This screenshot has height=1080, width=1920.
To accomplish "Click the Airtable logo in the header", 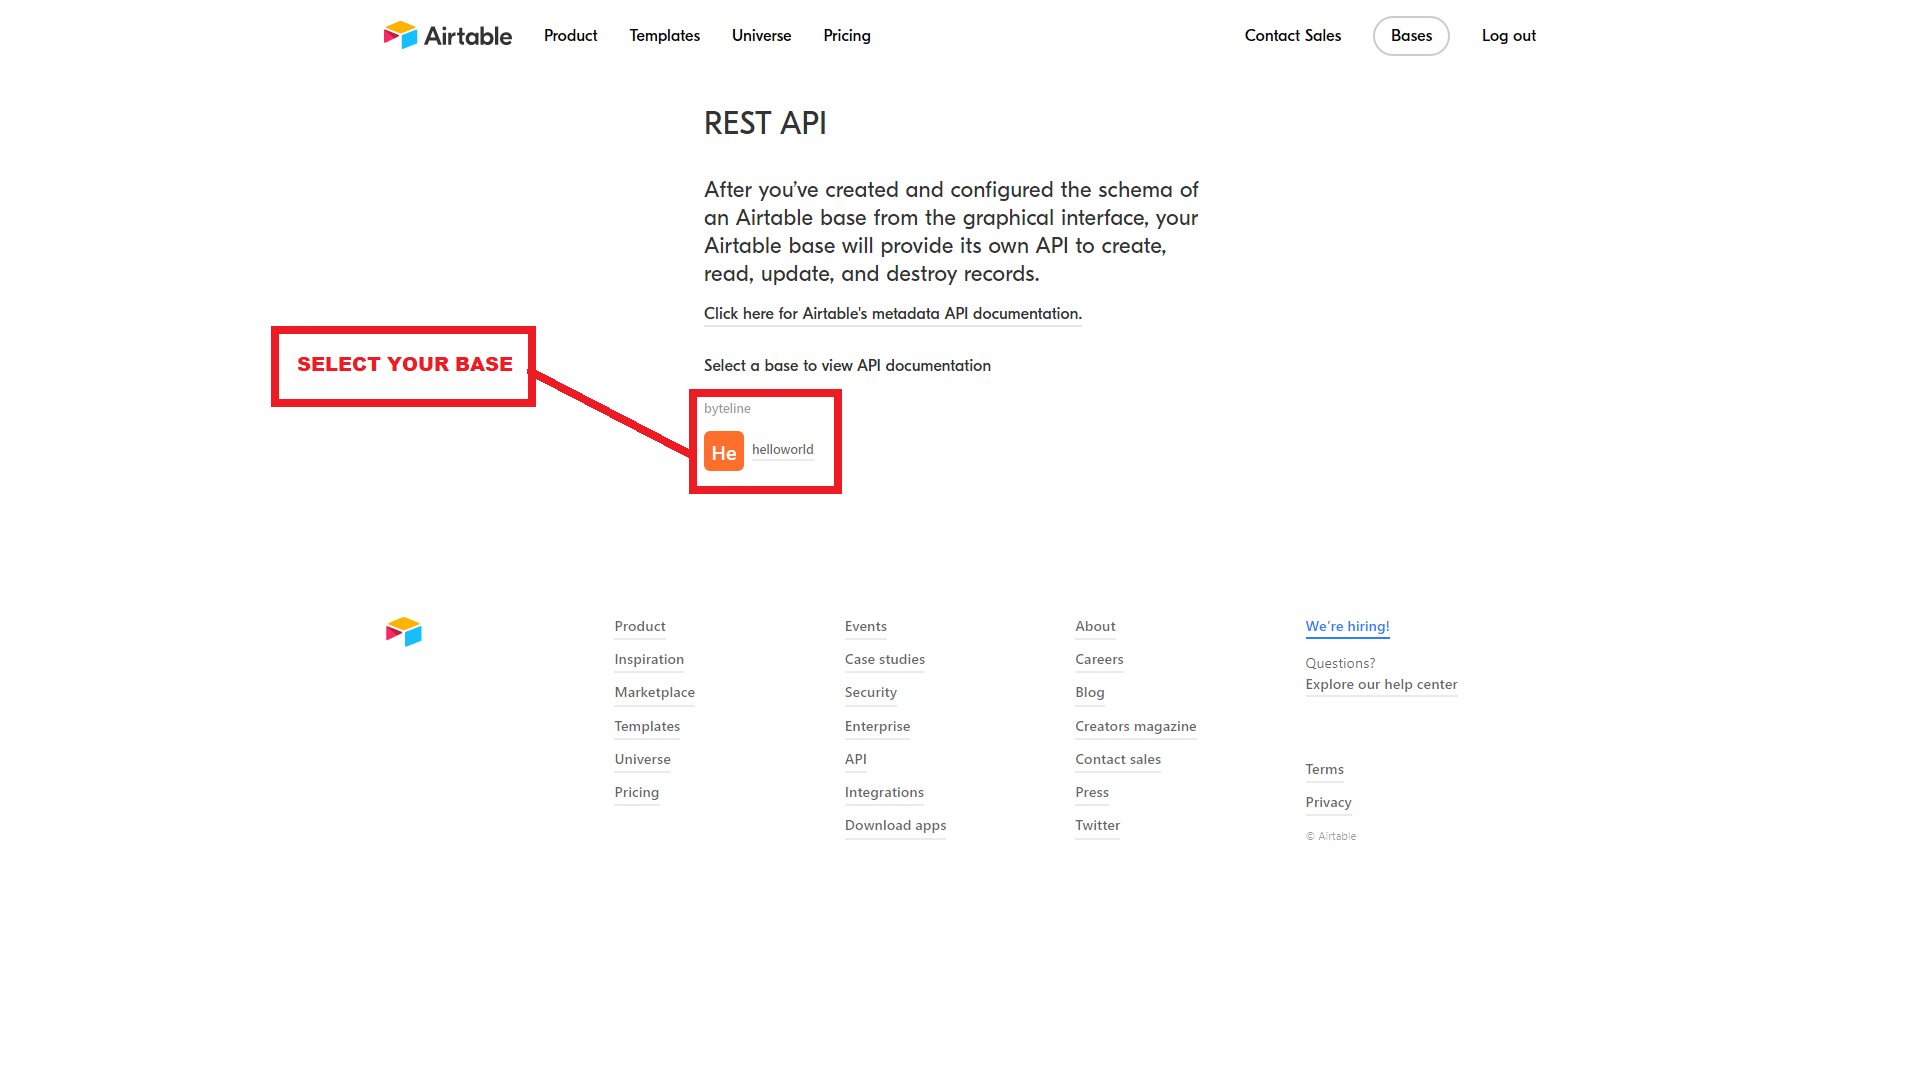I will 447,36.
